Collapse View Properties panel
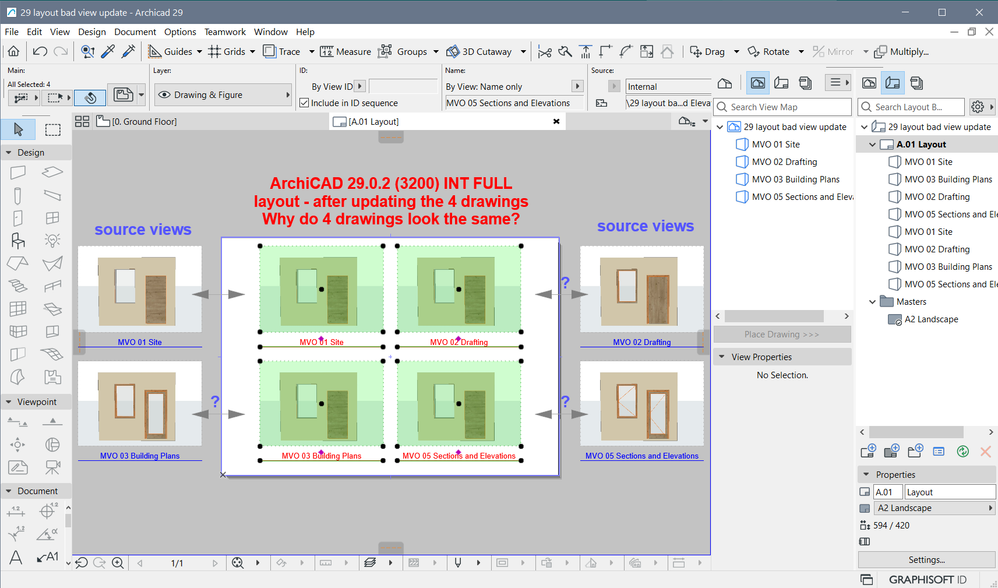Image resolution: width=998 pixels, height=588 pixels. [x=722, y=357]
